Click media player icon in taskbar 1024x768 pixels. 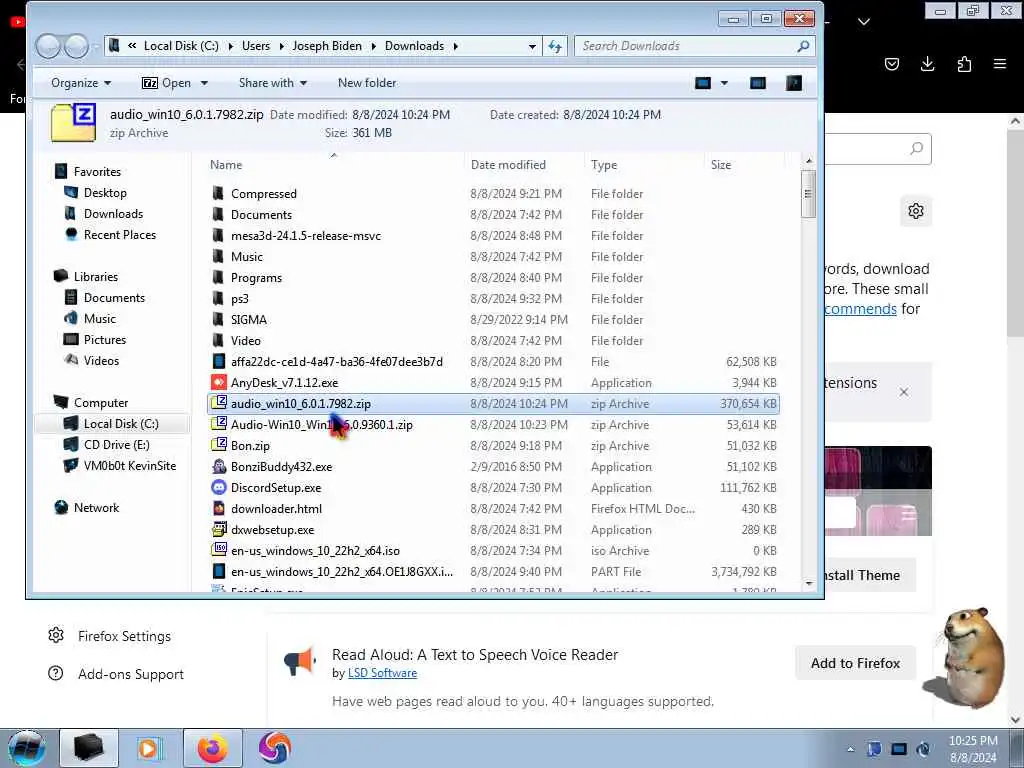pyautogui.click(x=150, y=748)
